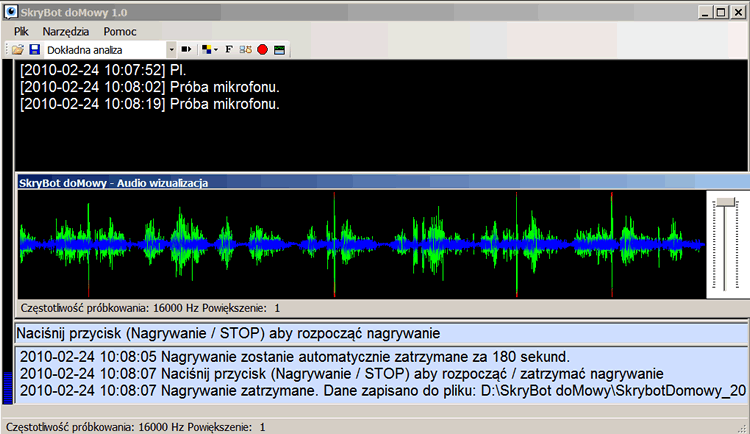Click the black arrow run icon
Screen dimensions: 750x434
[186, 49]
